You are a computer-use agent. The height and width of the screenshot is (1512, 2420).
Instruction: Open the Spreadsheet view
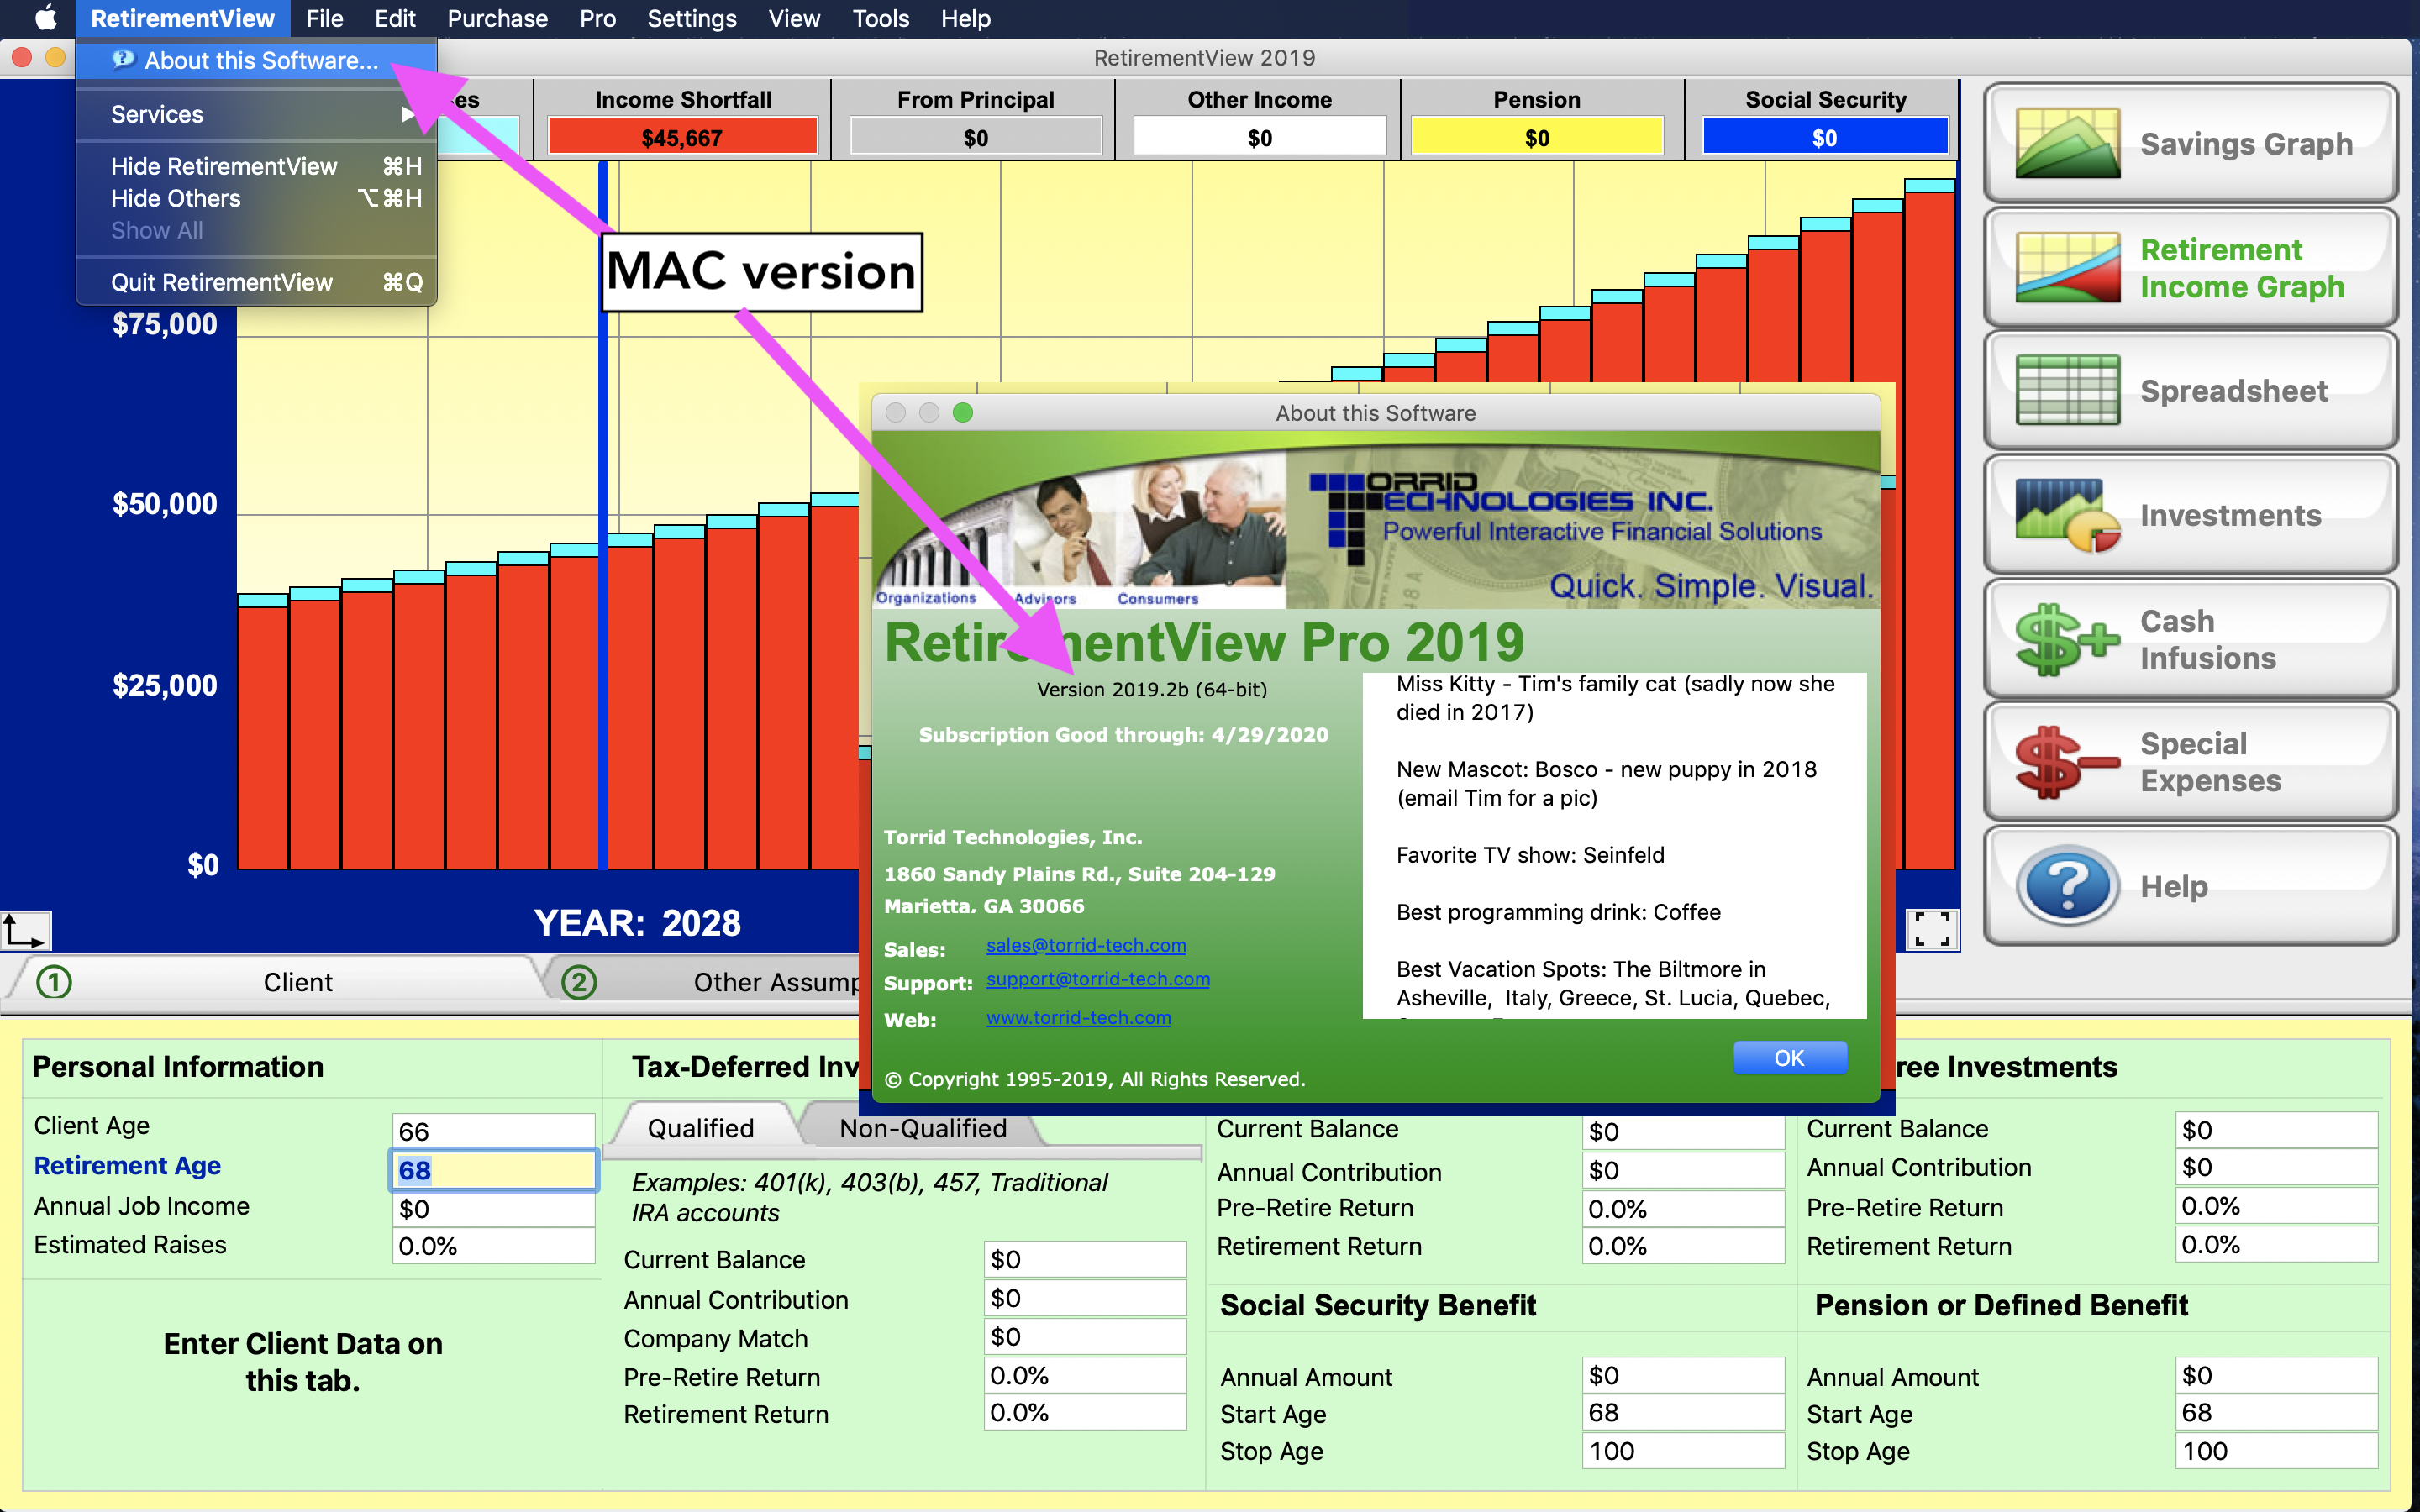pos(2190,391)
